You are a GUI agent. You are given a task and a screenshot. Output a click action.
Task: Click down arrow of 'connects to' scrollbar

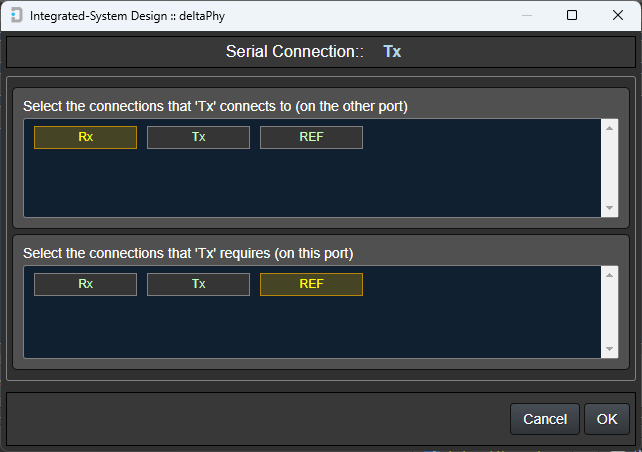[609, 208]
